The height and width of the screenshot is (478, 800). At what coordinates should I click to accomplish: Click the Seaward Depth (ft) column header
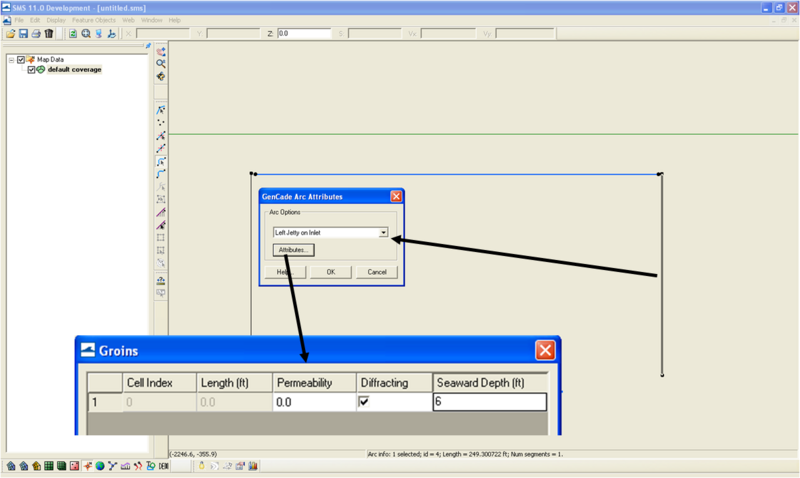[x=490, y=383]
